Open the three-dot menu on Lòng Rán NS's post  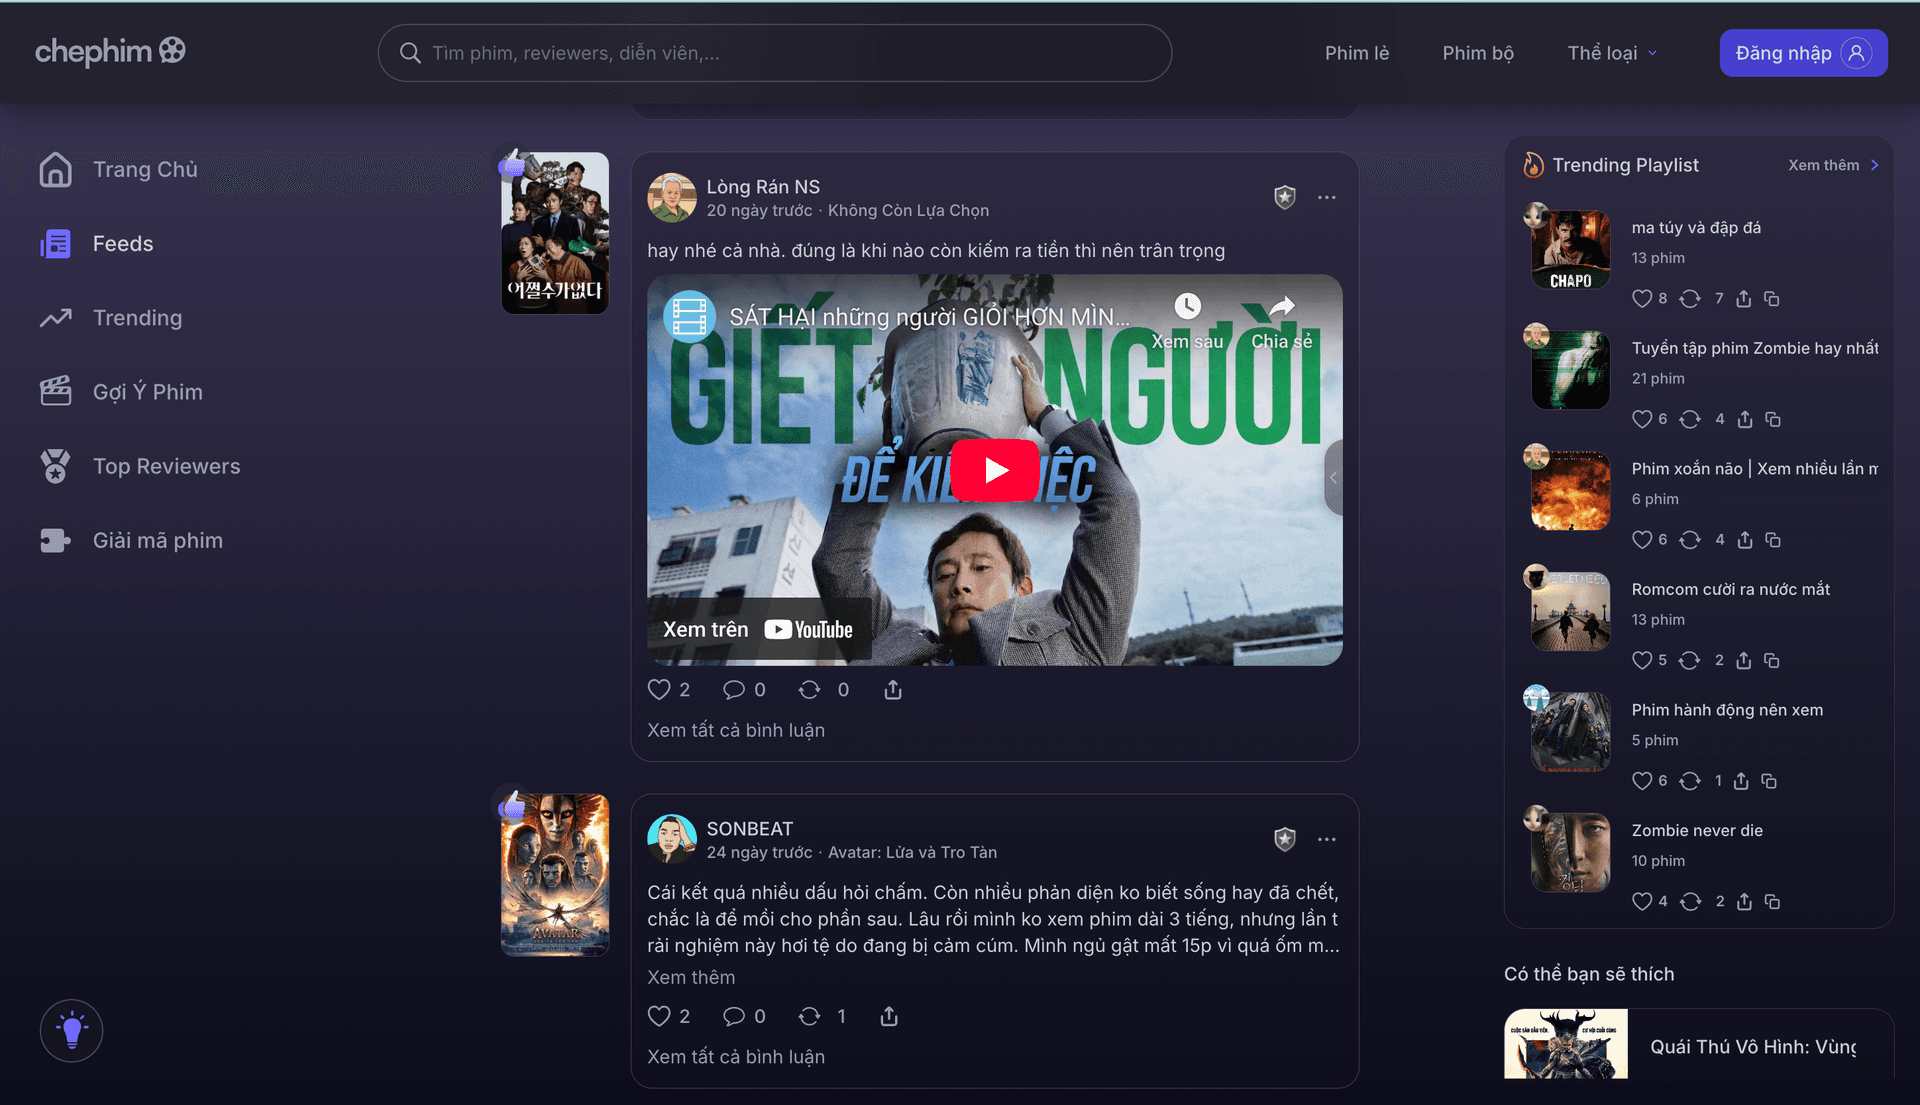coord(1327,197)
